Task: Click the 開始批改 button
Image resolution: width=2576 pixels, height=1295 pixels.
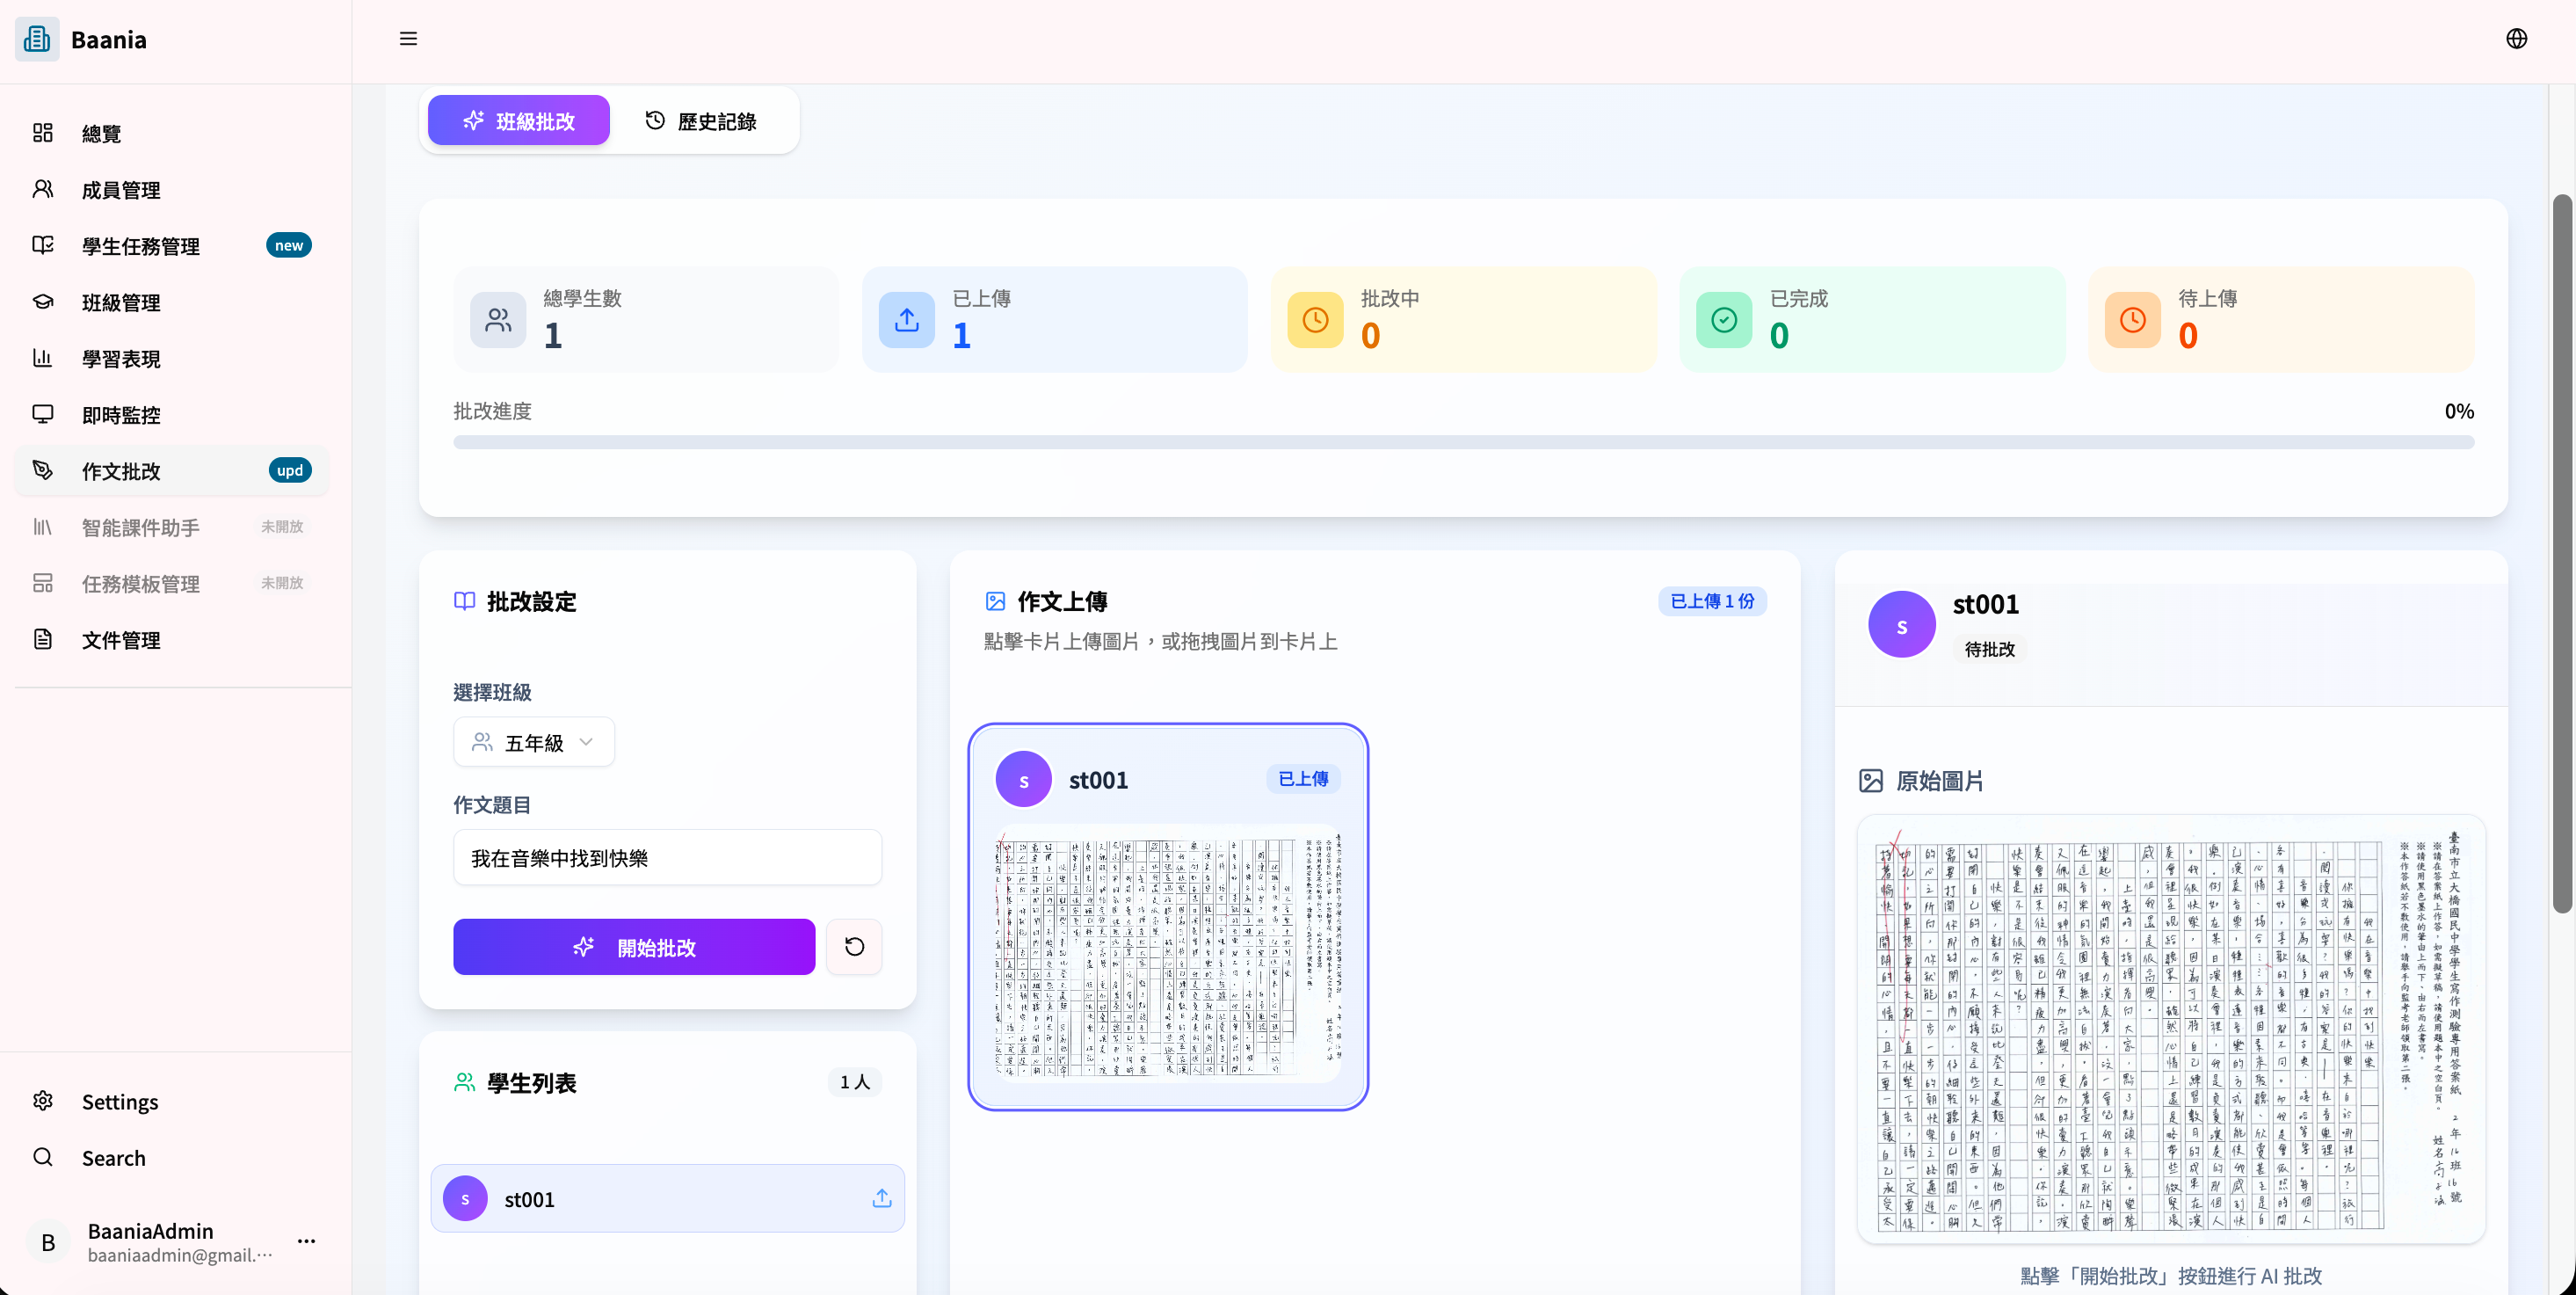Action: [x=633, y=946]
